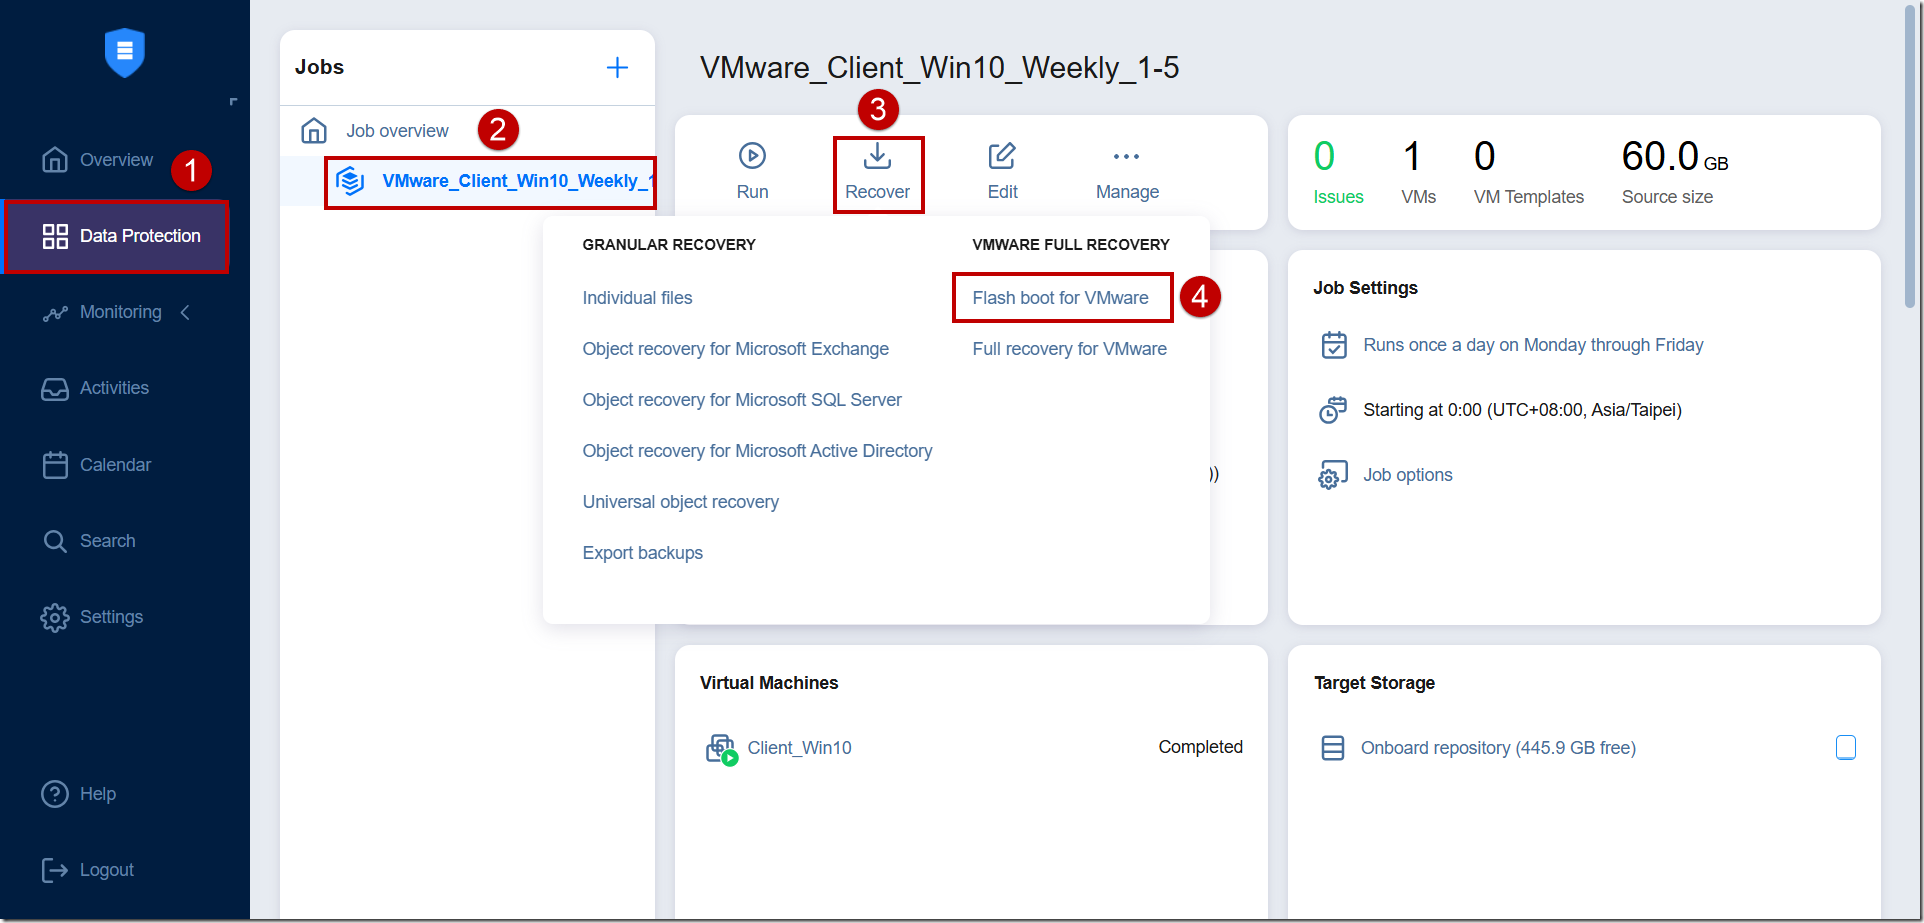Click the Search magnifier icon
Image resolution: width=1924 pixels, height=923 pixels.
[x=55, y=541]
